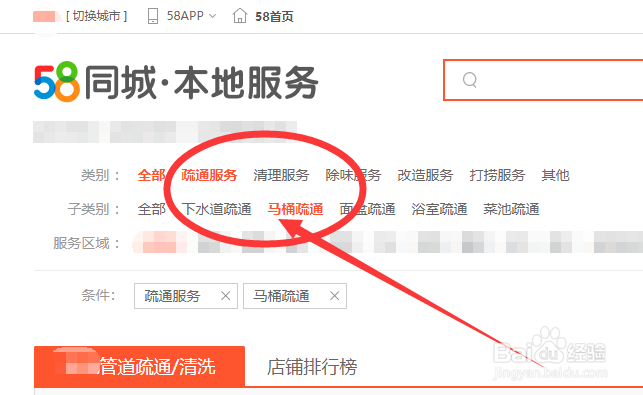The width and height of the screenshot is (643, 395).
Task: Click the phone icon beside 58APP
Action: (x=153, y=16)
